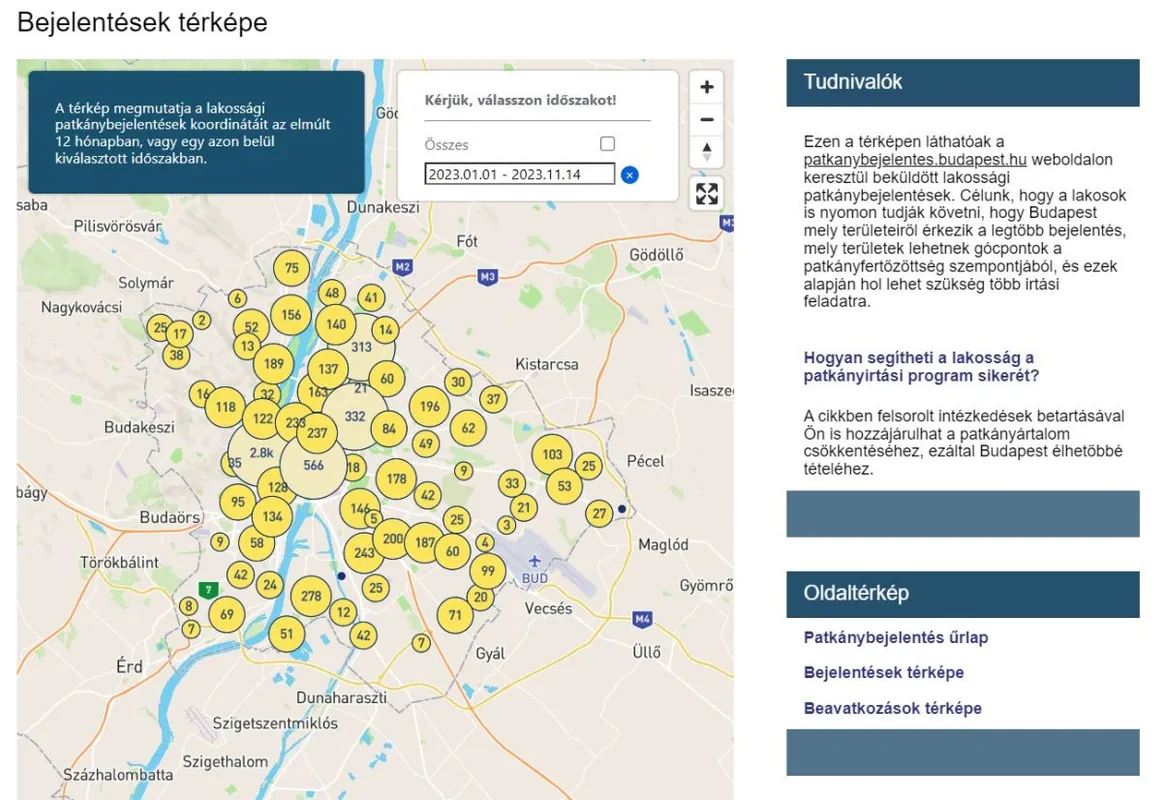
Task: Open Bejelentések térképe from sitemap
Action: [883, 672]
